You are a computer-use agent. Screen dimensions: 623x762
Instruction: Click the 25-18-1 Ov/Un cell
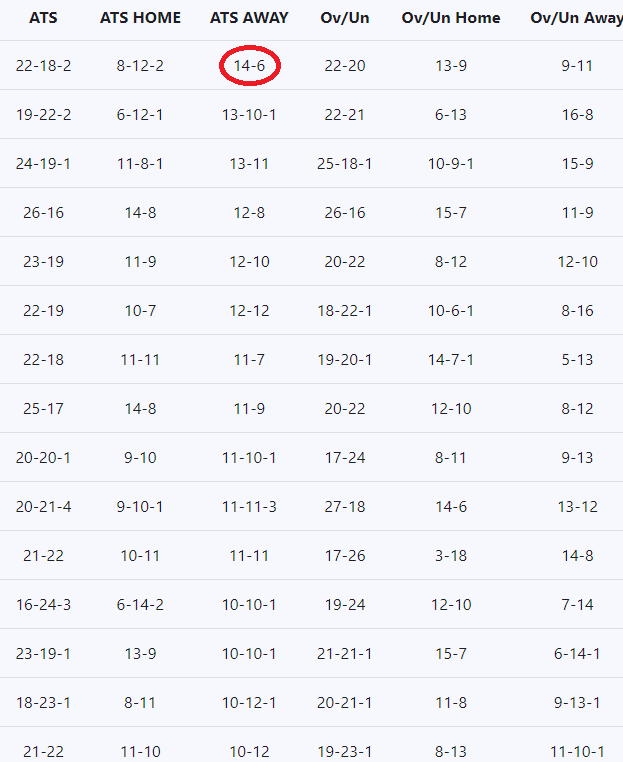(x=345, y=164)
